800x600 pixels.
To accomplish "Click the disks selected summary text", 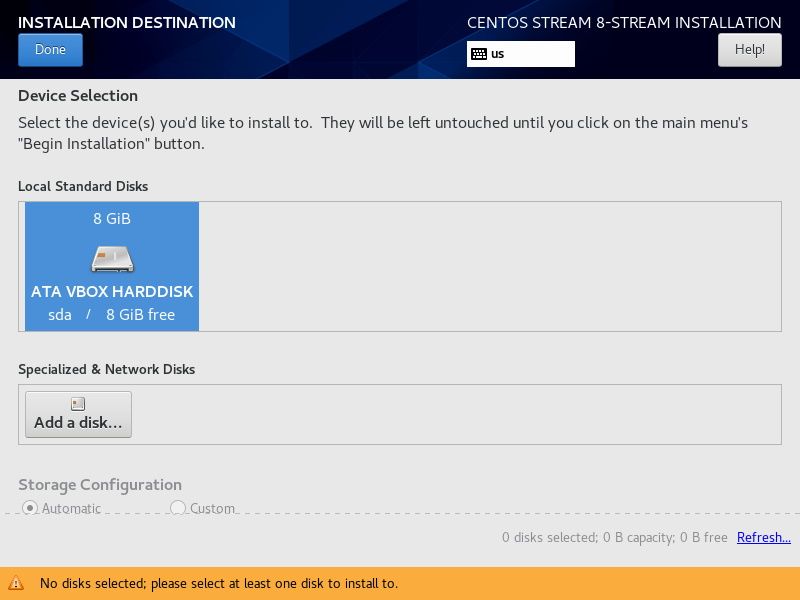I will [x=614, y=537].
